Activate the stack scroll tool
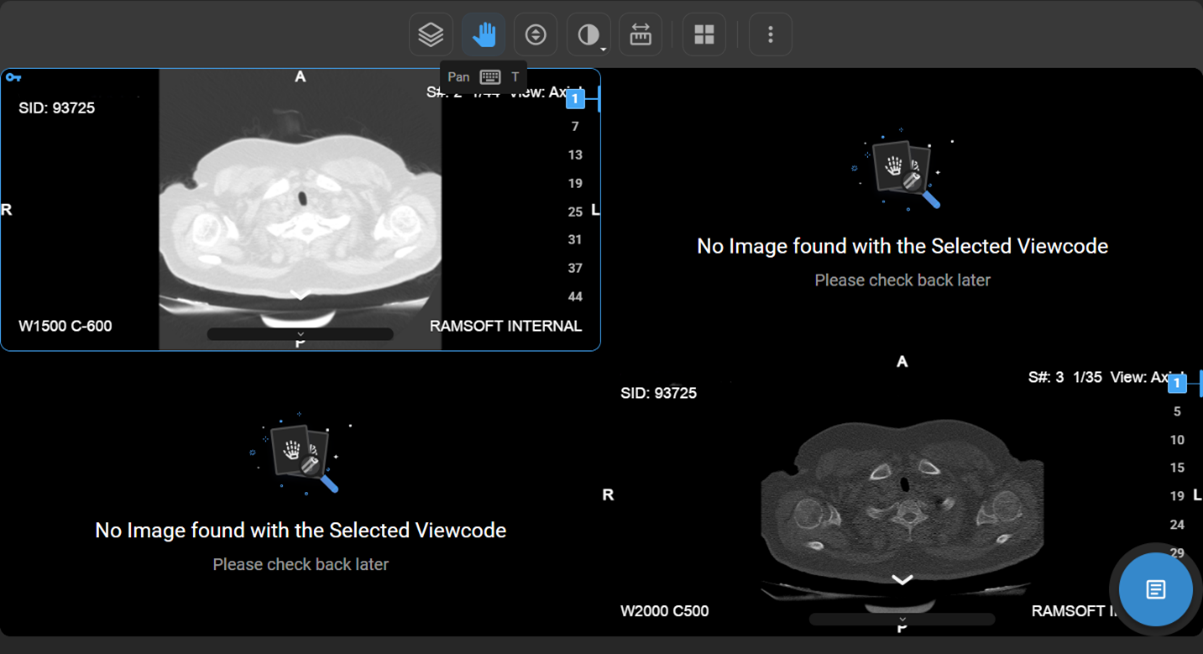 click(536, 35)
